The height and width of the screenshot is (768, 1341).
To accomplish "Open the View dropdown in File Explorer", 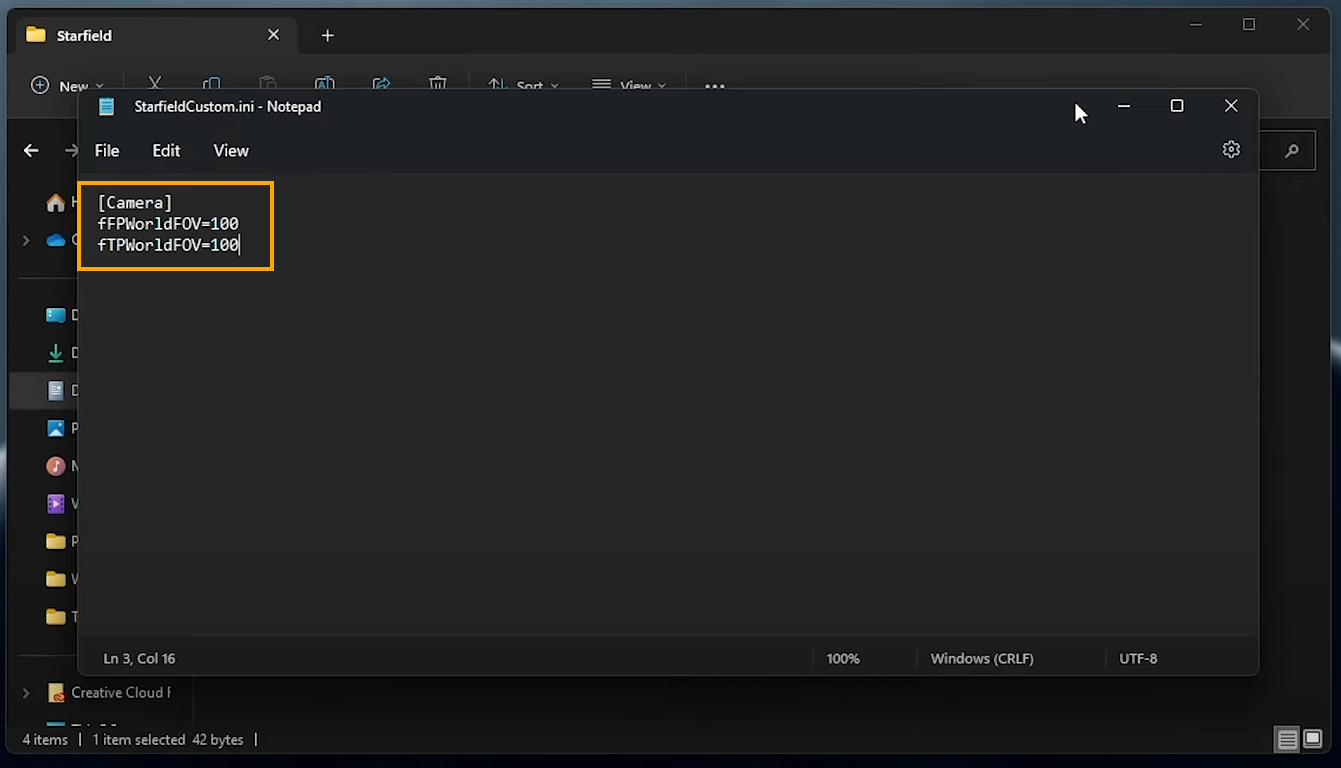I will tap(628, 86).
